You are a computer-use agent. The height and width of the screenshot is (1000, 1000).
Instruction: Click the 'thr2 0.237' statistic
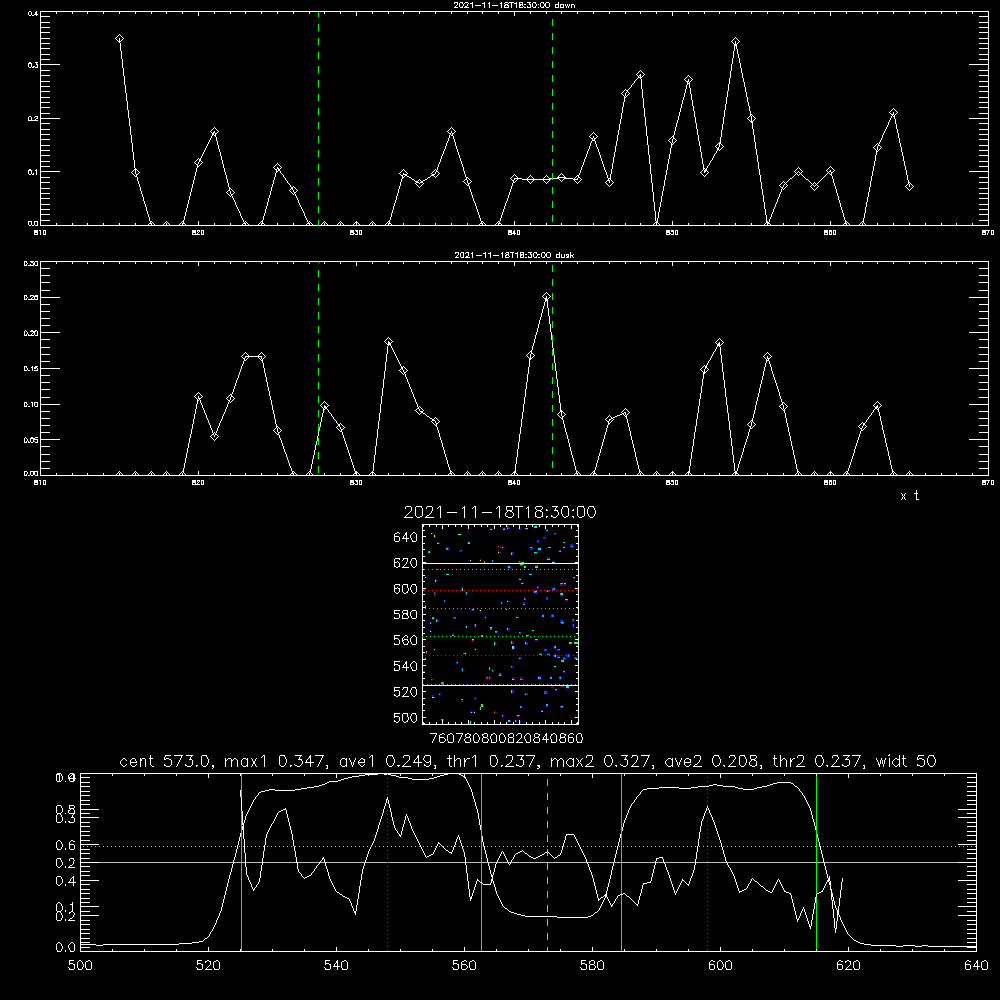click(x=818, y=761)
